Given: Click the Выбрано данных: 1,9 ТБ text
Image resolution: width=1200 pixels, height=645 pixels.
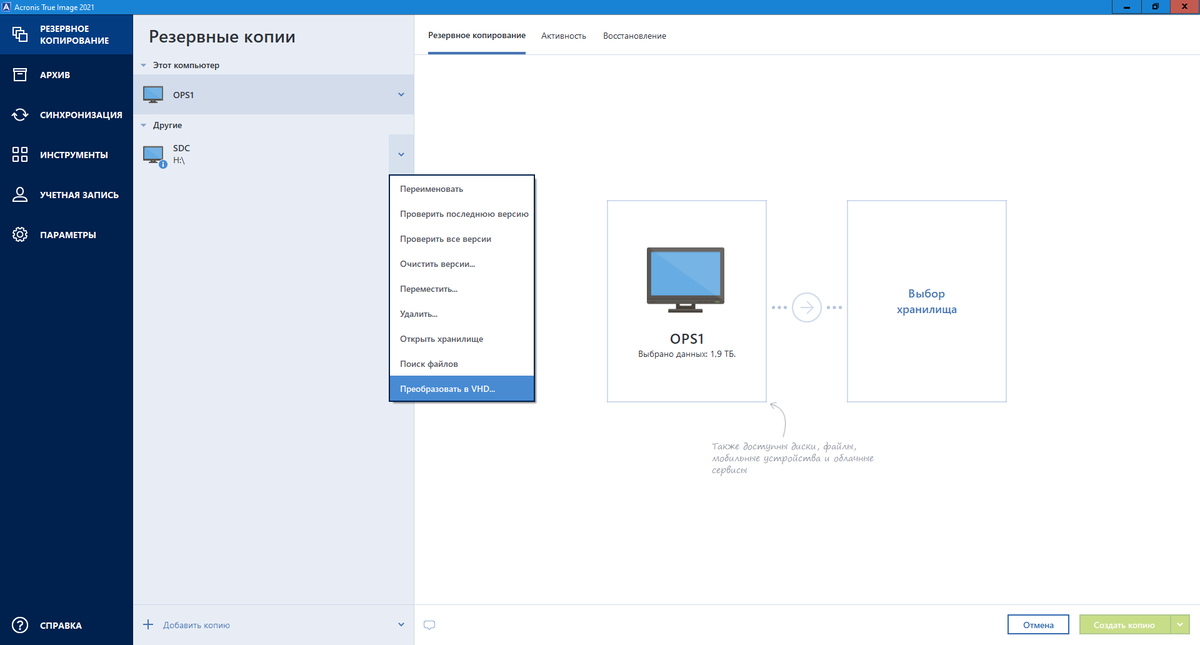Looking at the screenshot, I should click(687, 354).
